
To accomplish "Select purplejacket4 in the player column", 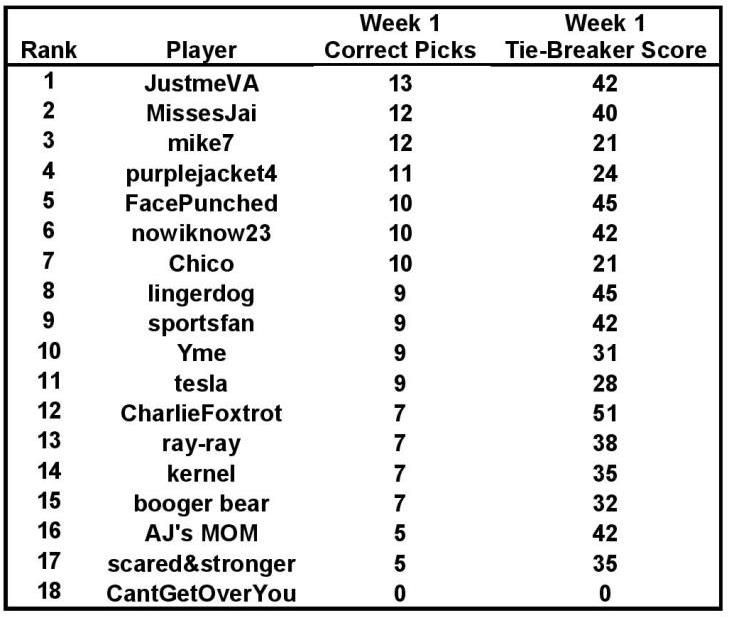I will (201, 174).
